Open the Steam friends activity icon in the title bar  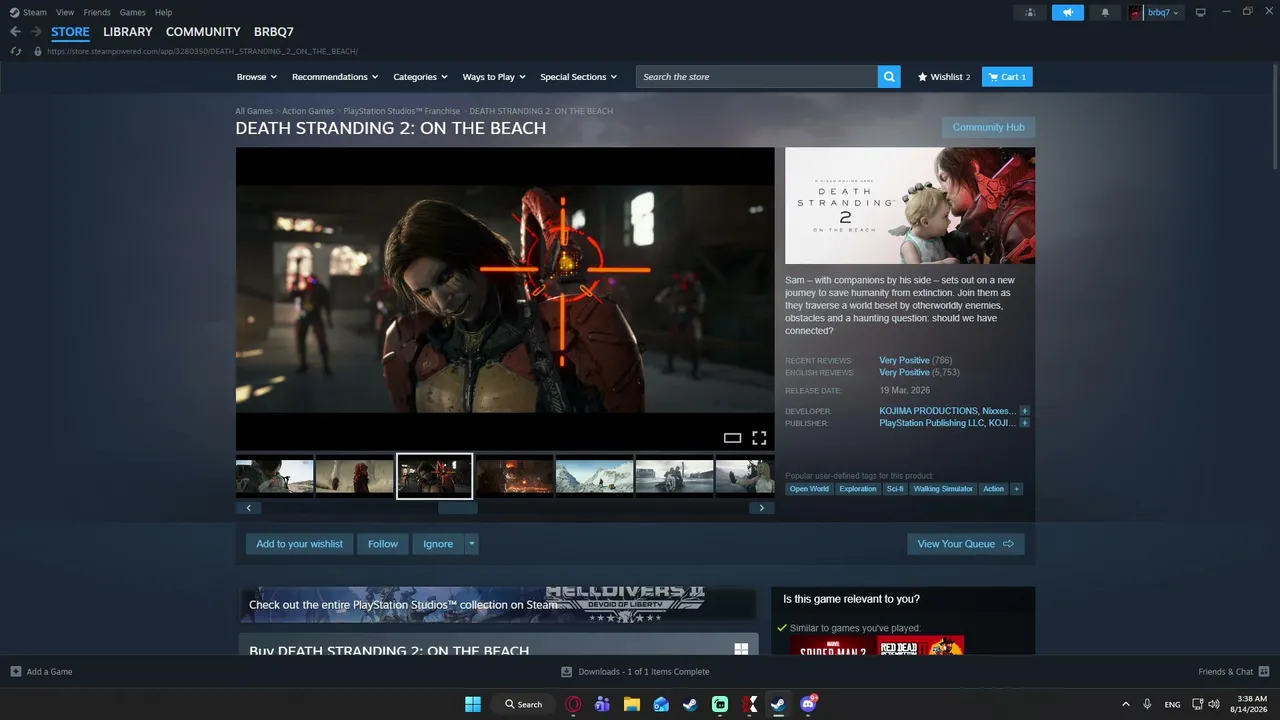coord(1030,13)
